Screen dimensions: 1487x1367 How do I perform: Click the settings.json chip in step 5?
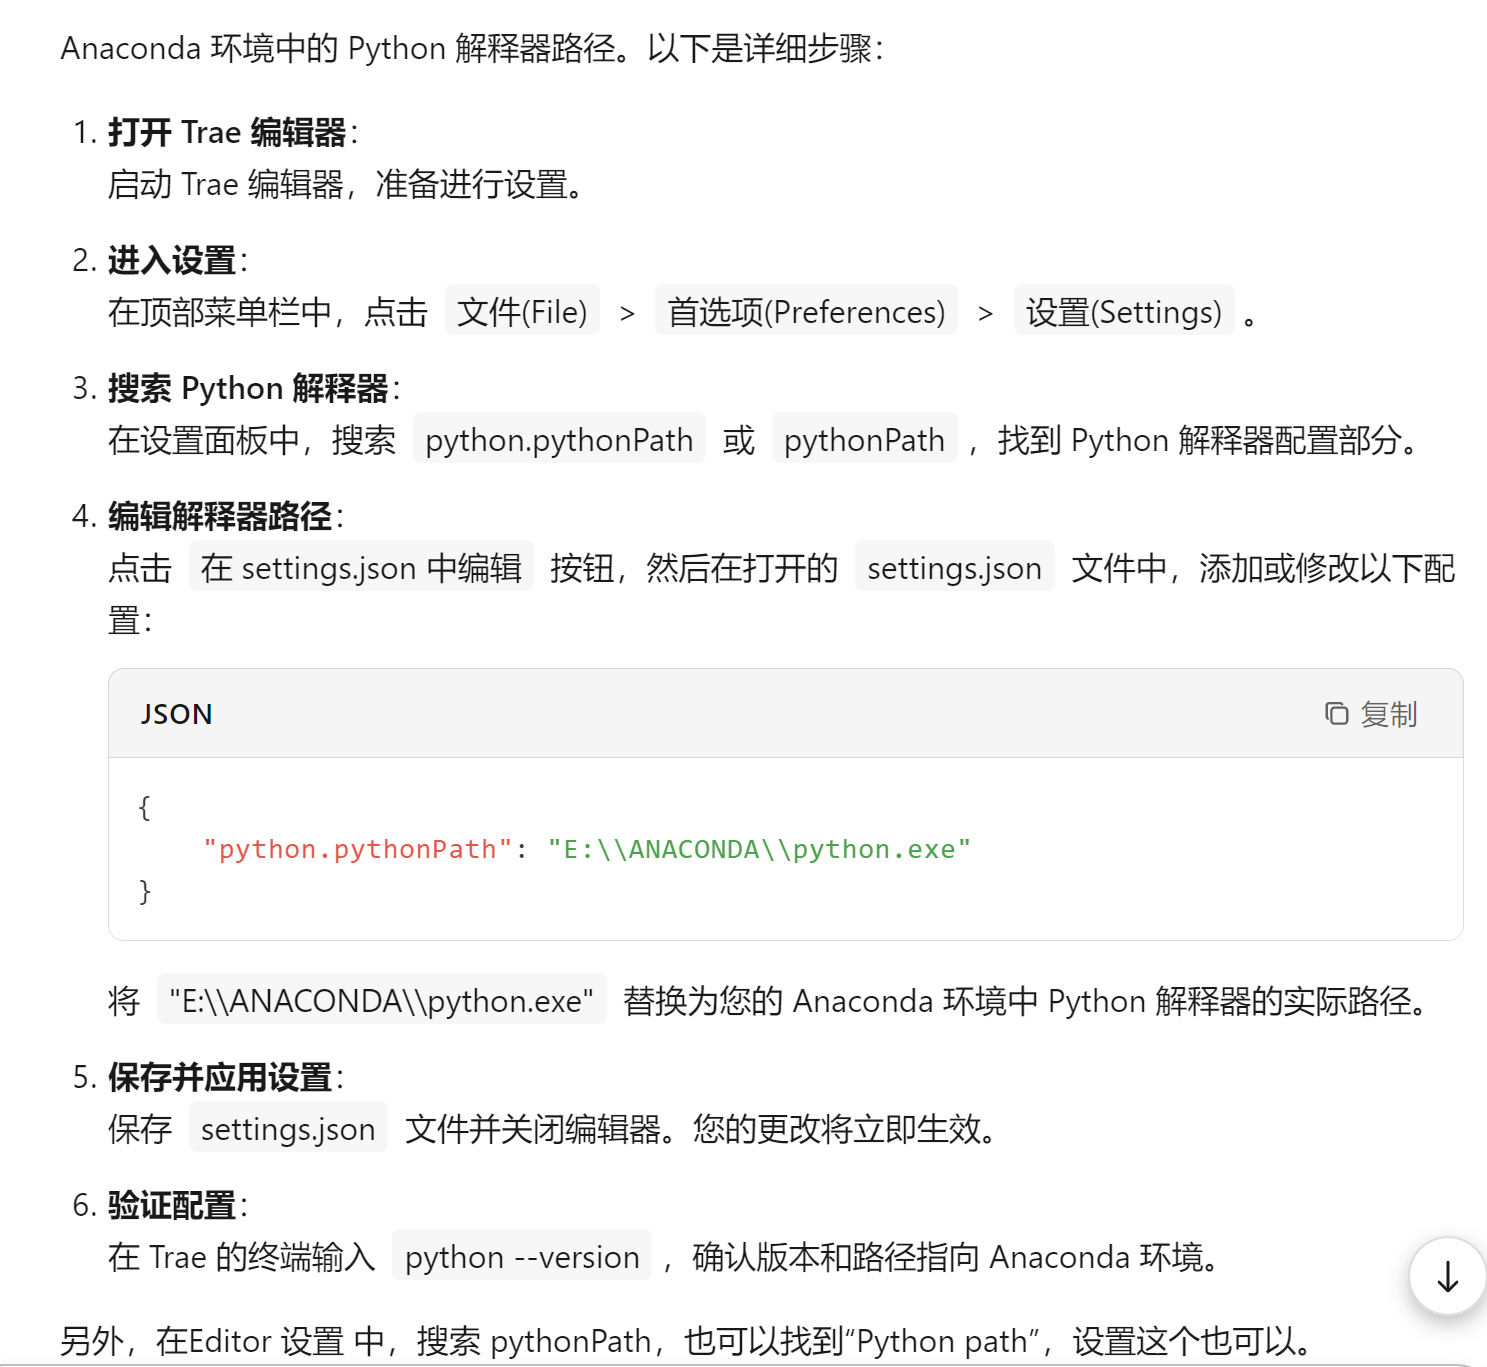pos(288,1128)
